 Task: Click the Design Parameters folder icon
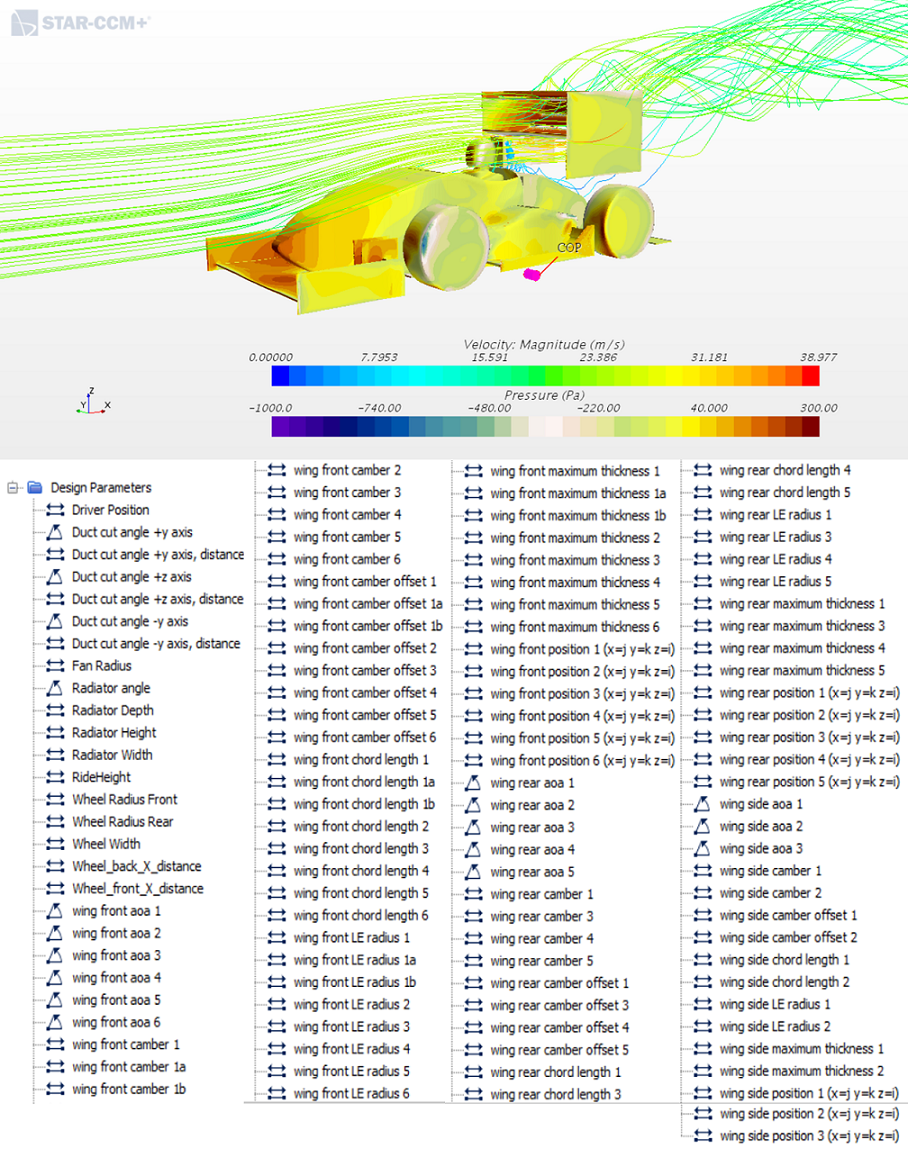tap(34, 488)
